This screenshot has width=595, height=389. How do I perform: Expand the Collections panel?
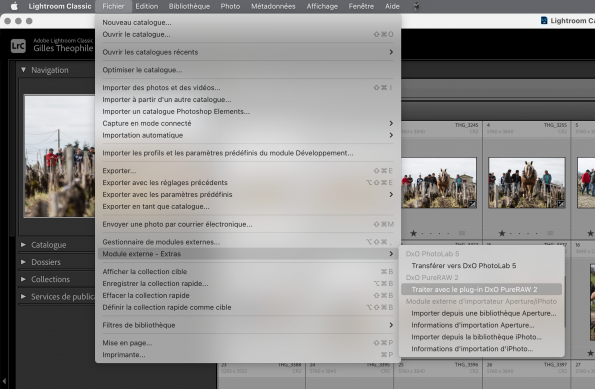[24, 279]
